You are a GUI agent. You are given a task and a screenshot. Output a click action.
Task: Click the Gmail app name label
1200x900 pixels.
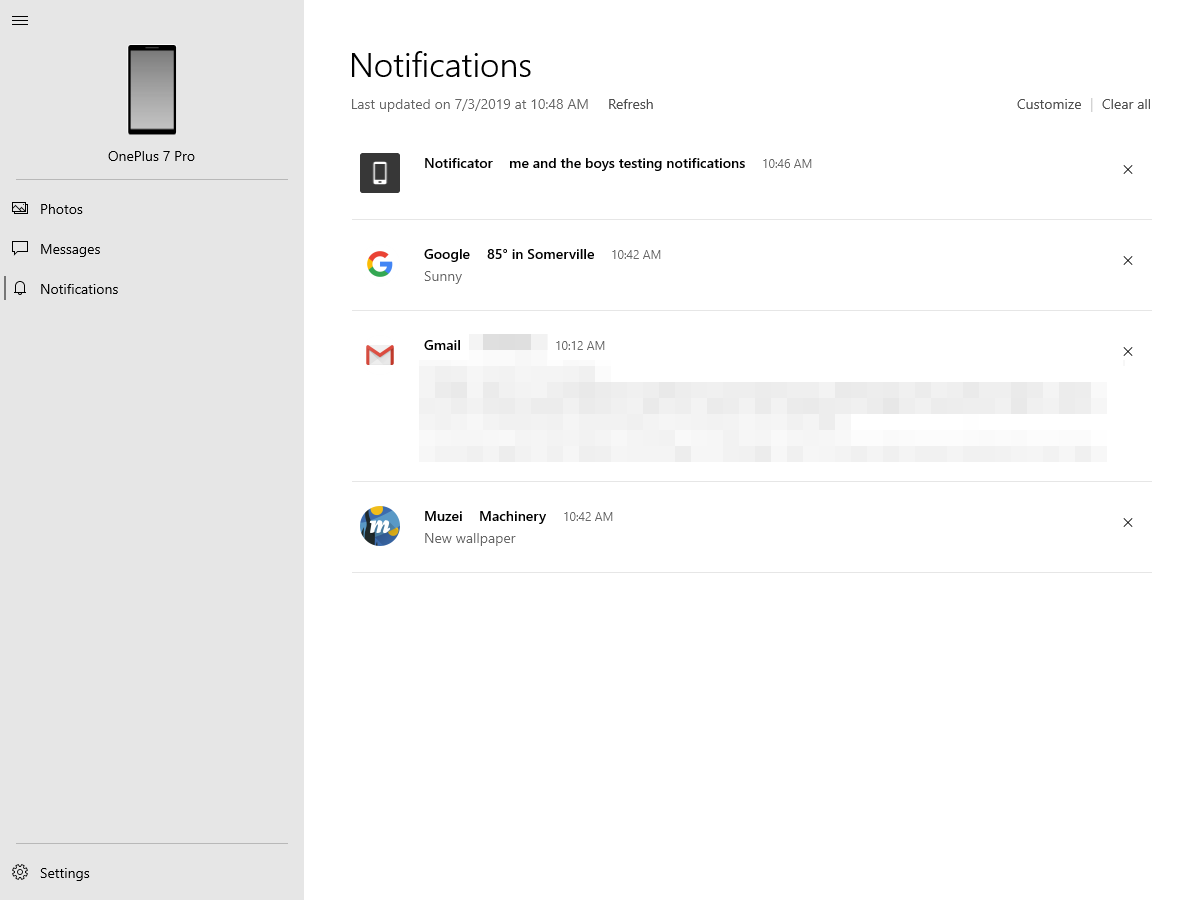[x=442, y=345]
